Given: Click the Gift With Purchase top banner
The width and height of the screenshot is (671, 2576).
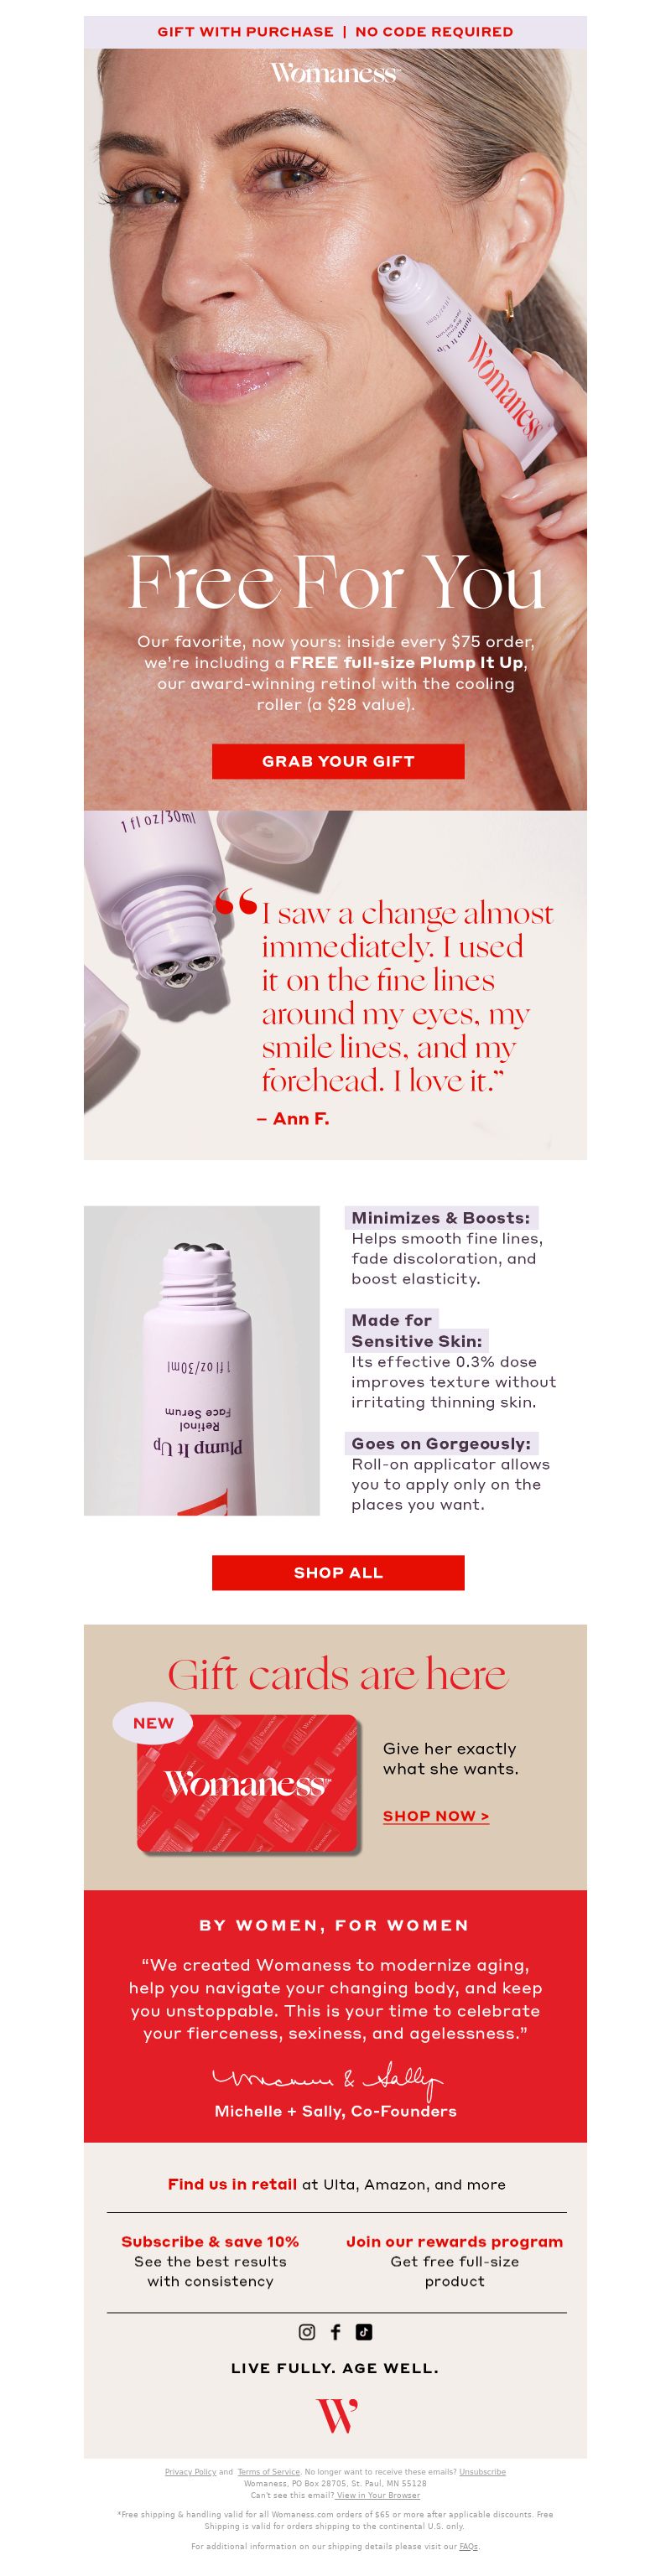Looking at the screenshot, I should (335, 32).
